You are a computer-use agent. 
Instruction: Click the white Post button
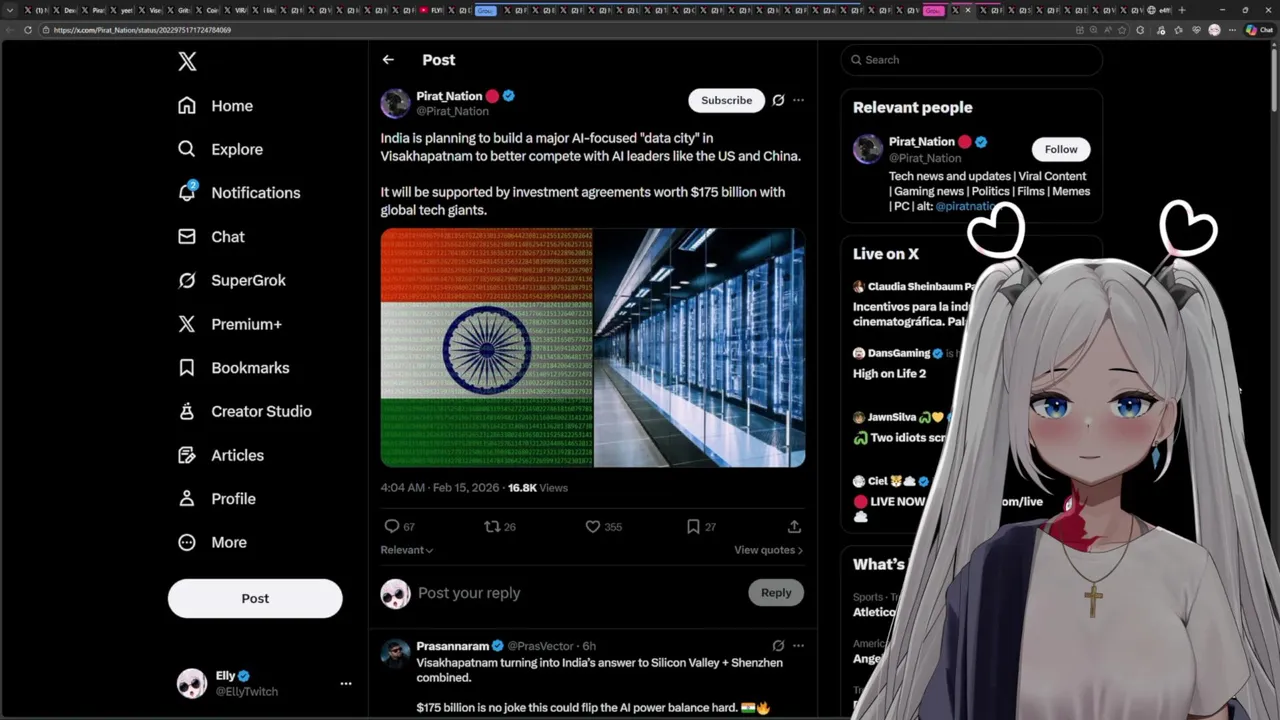pyautogui.click(x=255, y=598)
